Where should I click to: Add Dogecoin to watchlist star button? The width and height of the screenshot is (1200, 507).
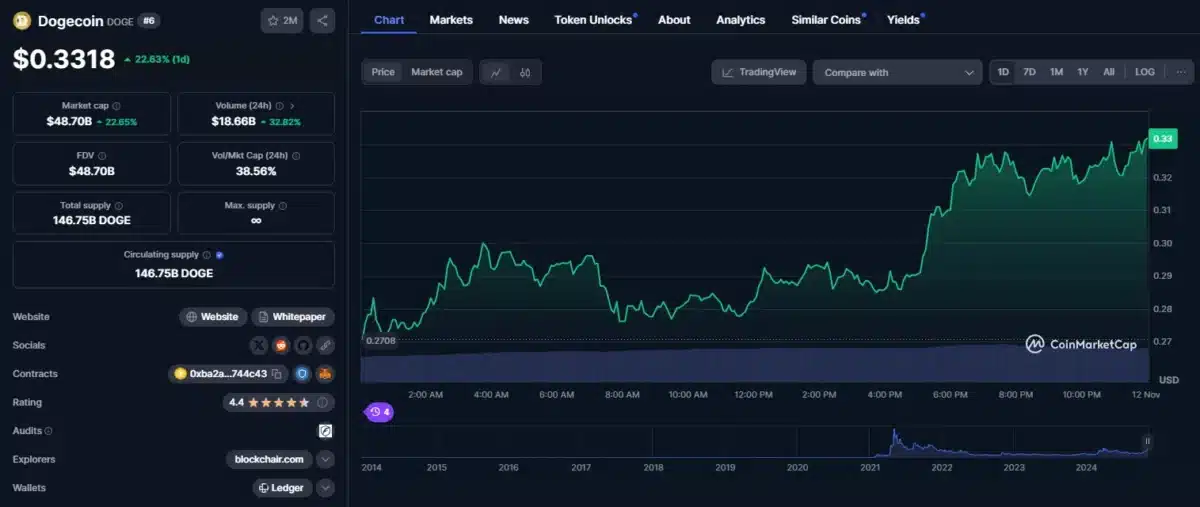[x=283, y=20]
